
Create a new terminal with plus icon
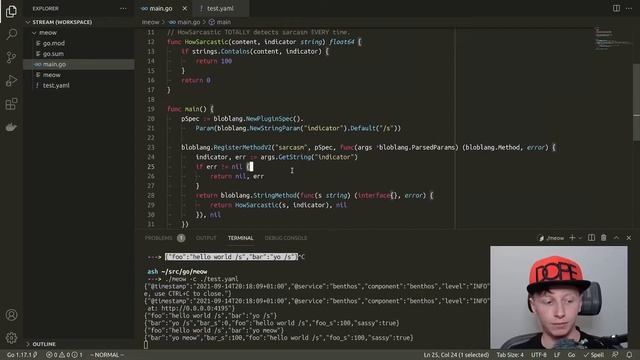572,238
